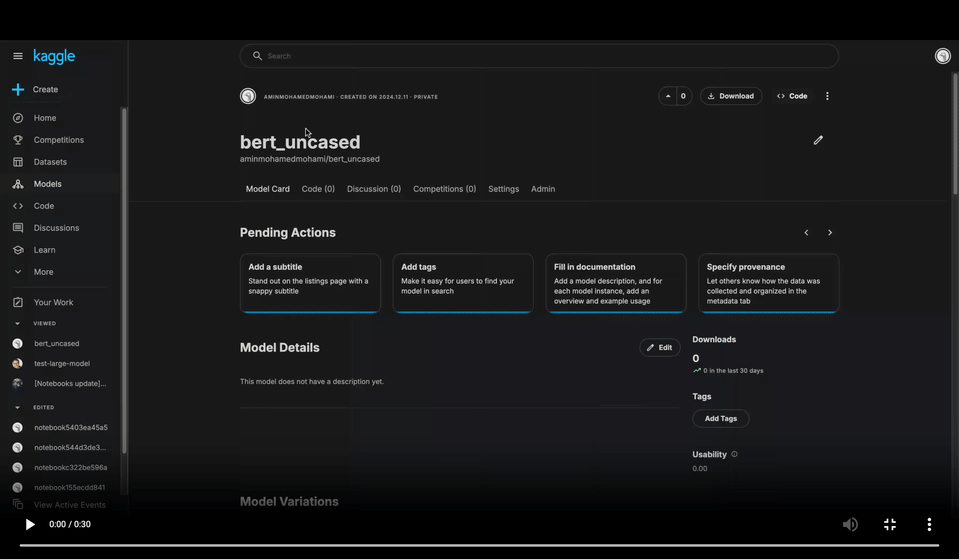The width and height of the screenshot is (959, 559).
Task: Click the search input field
Action: tap(539, 56)
